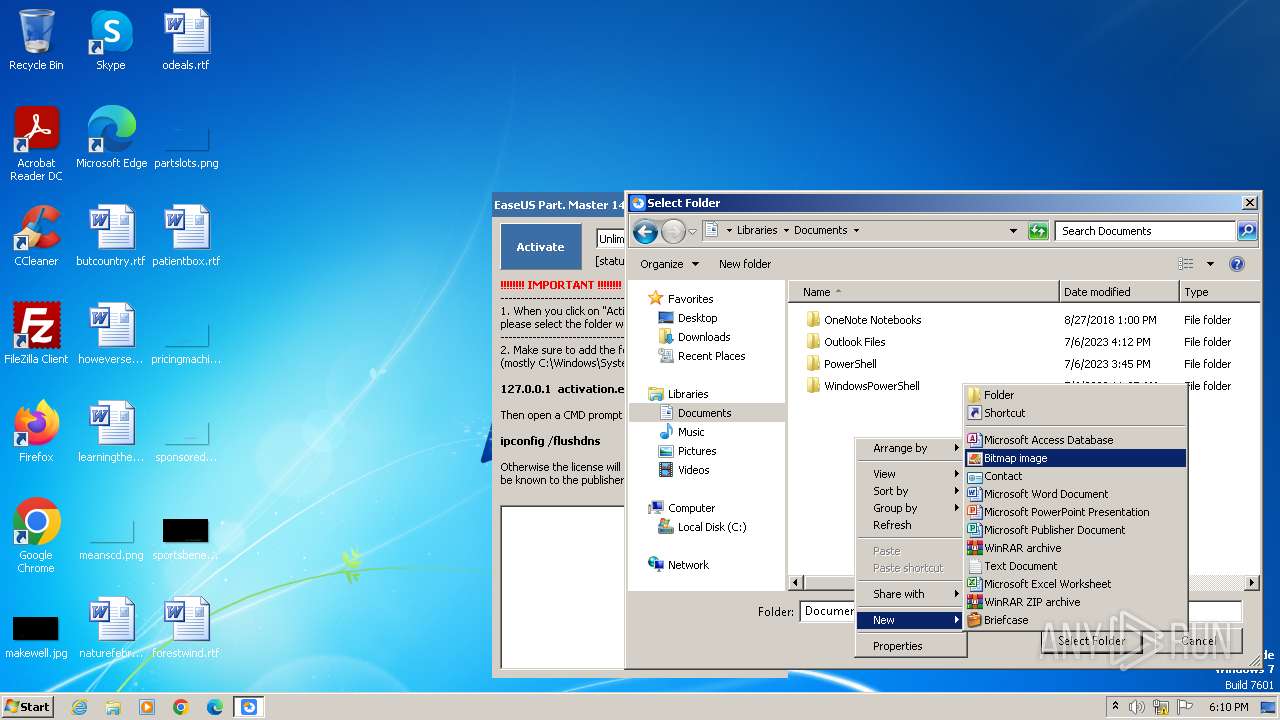
Task: Create a new Microsoft Access Database
Action: (1076, 440)
